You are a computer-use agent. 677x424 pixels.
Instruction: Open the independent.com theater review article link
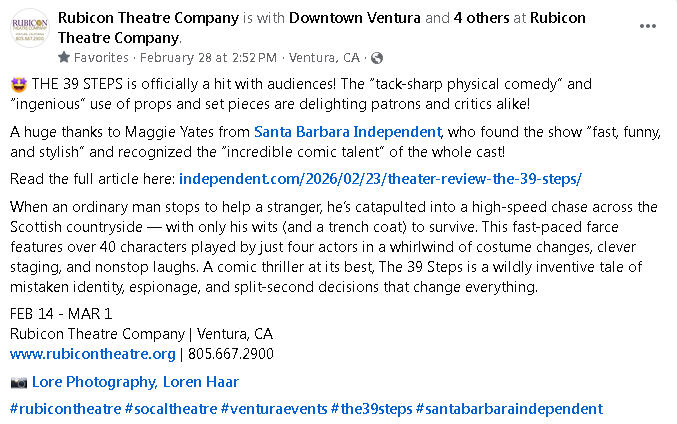click(380, 179)
